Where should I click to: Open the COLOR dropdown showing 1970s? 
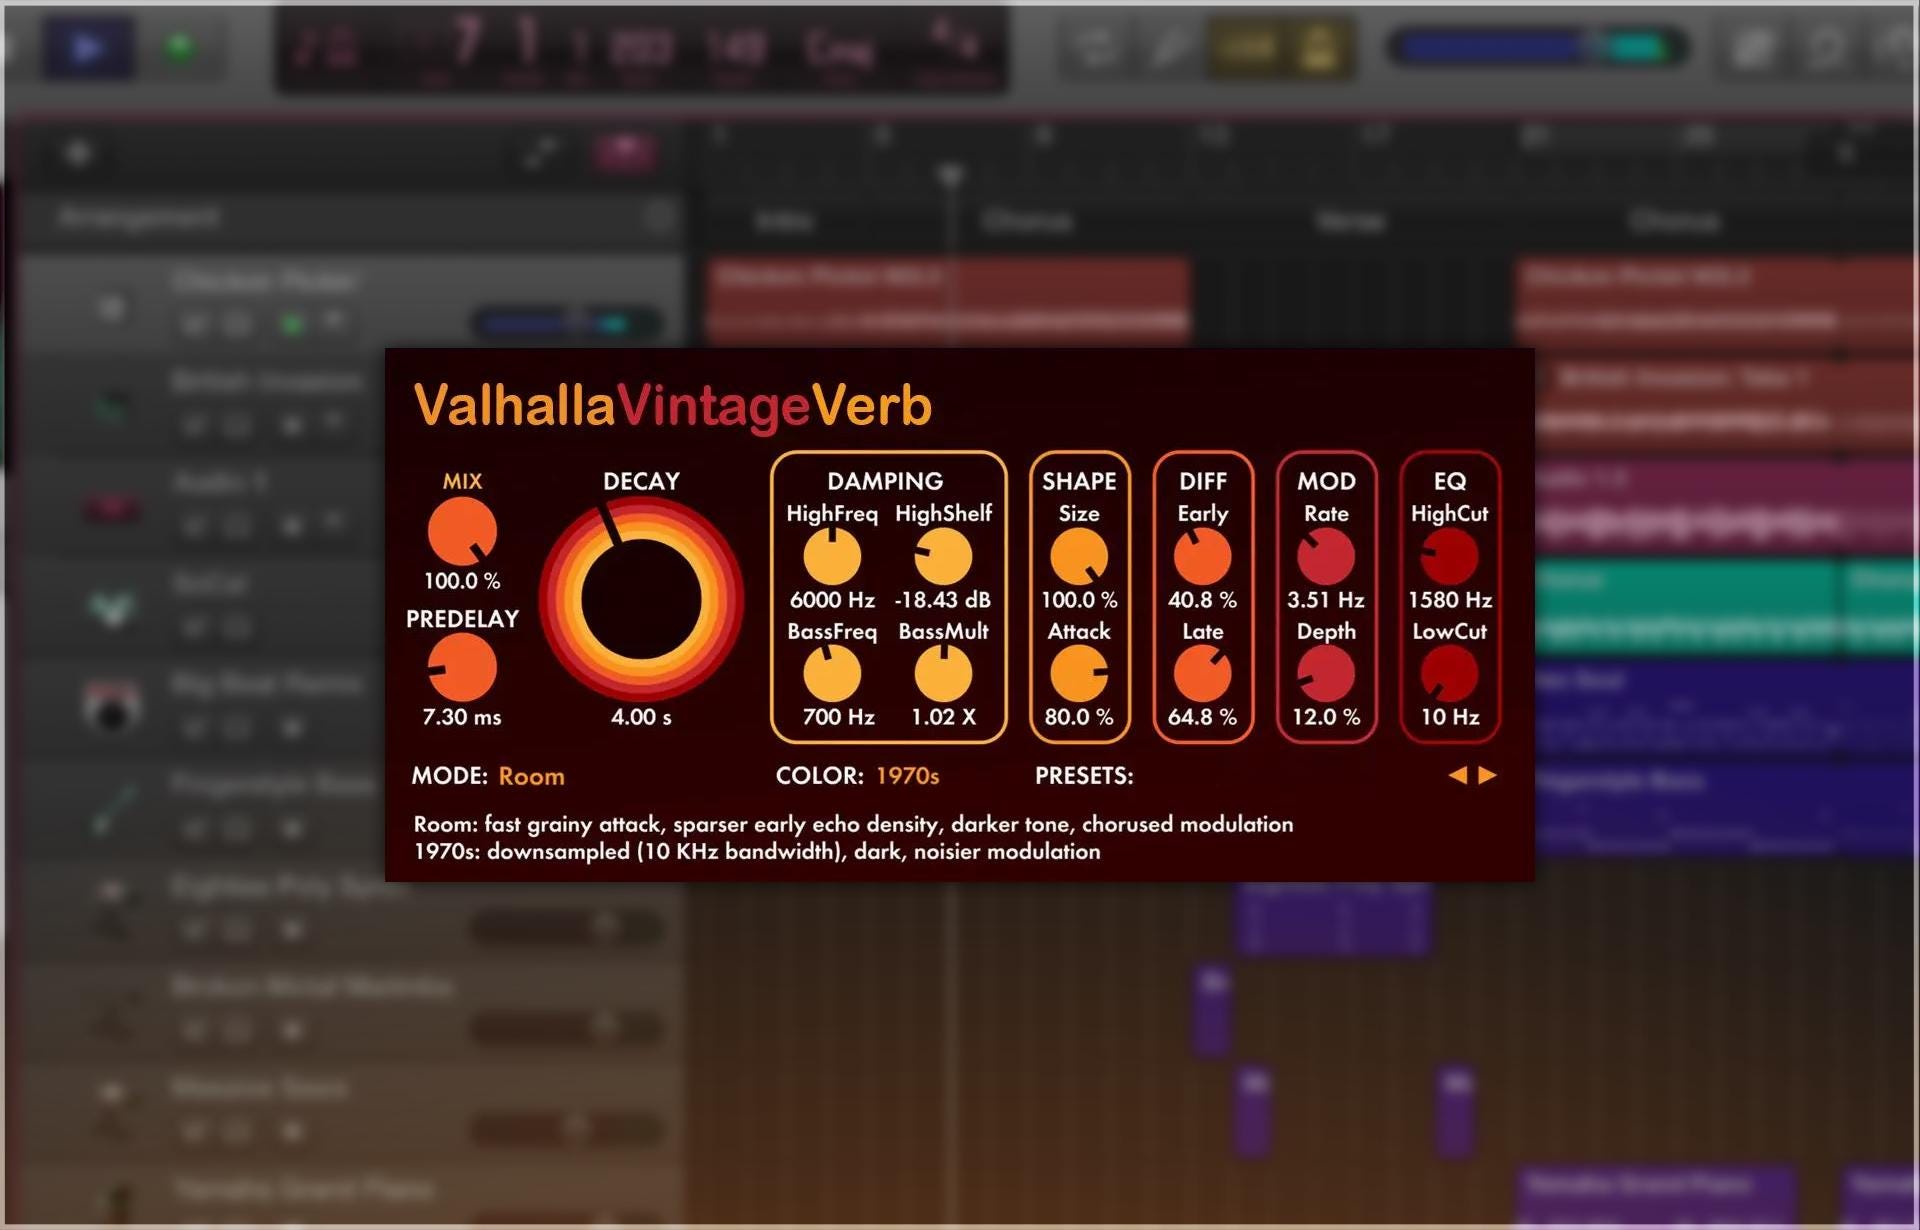point(907,776)
